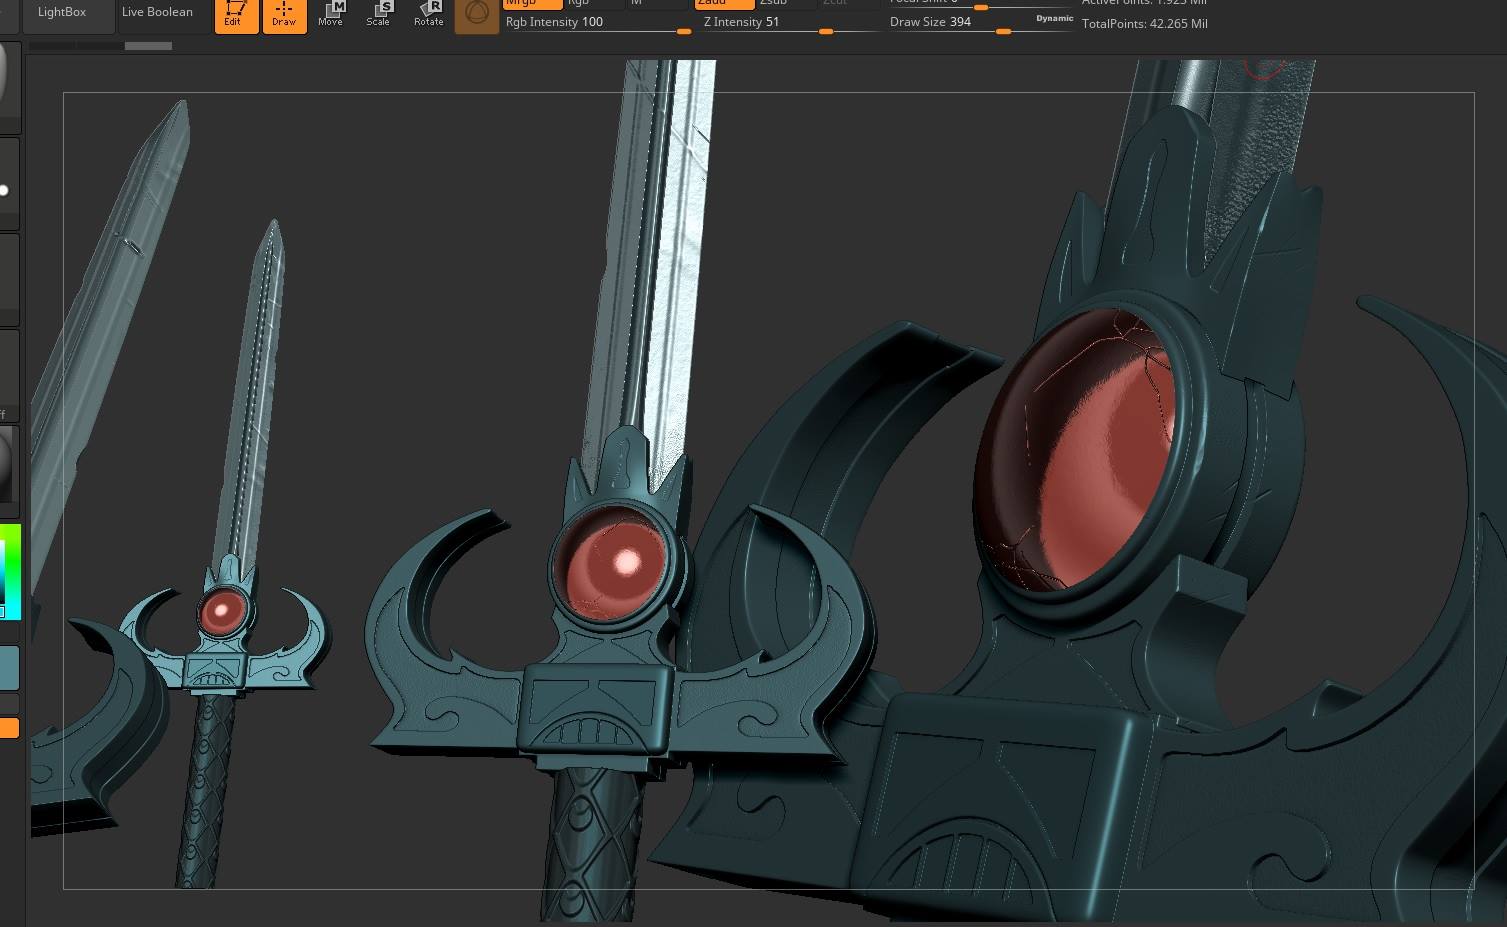The height and width of the screenshot is (927, 1507).
Task: Click the TotalPoints 42.265 Mil readout
Action: [x=1144, y=23]
